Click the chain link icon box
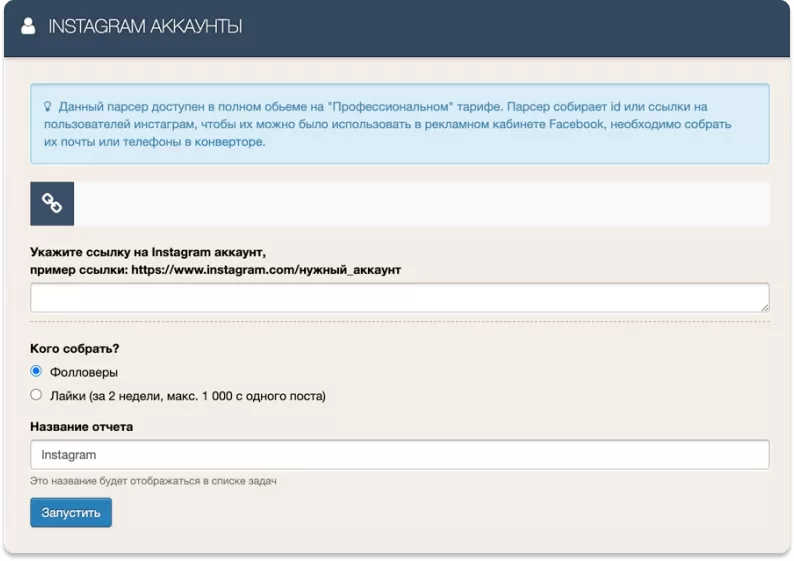Image resolution: width=794 pixels, height=561 pixels. pyautogui.click(x=52, y=204)
